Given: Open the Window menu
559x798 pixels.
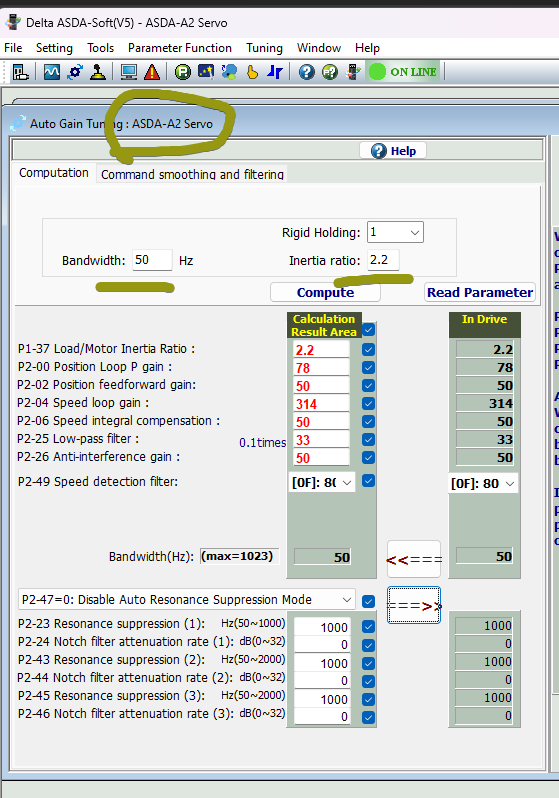Looking at the screenshot, I should tap(319, 48).
